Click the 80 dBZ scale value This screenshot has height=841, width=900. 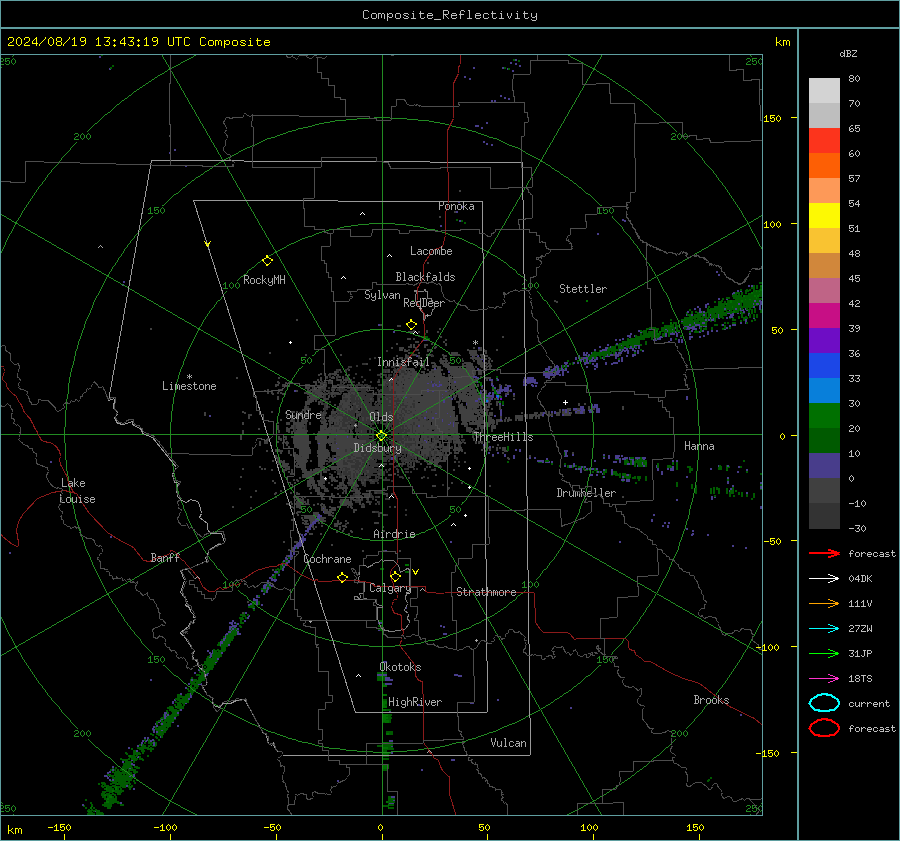pyautogui.click(x=854, y=79)
